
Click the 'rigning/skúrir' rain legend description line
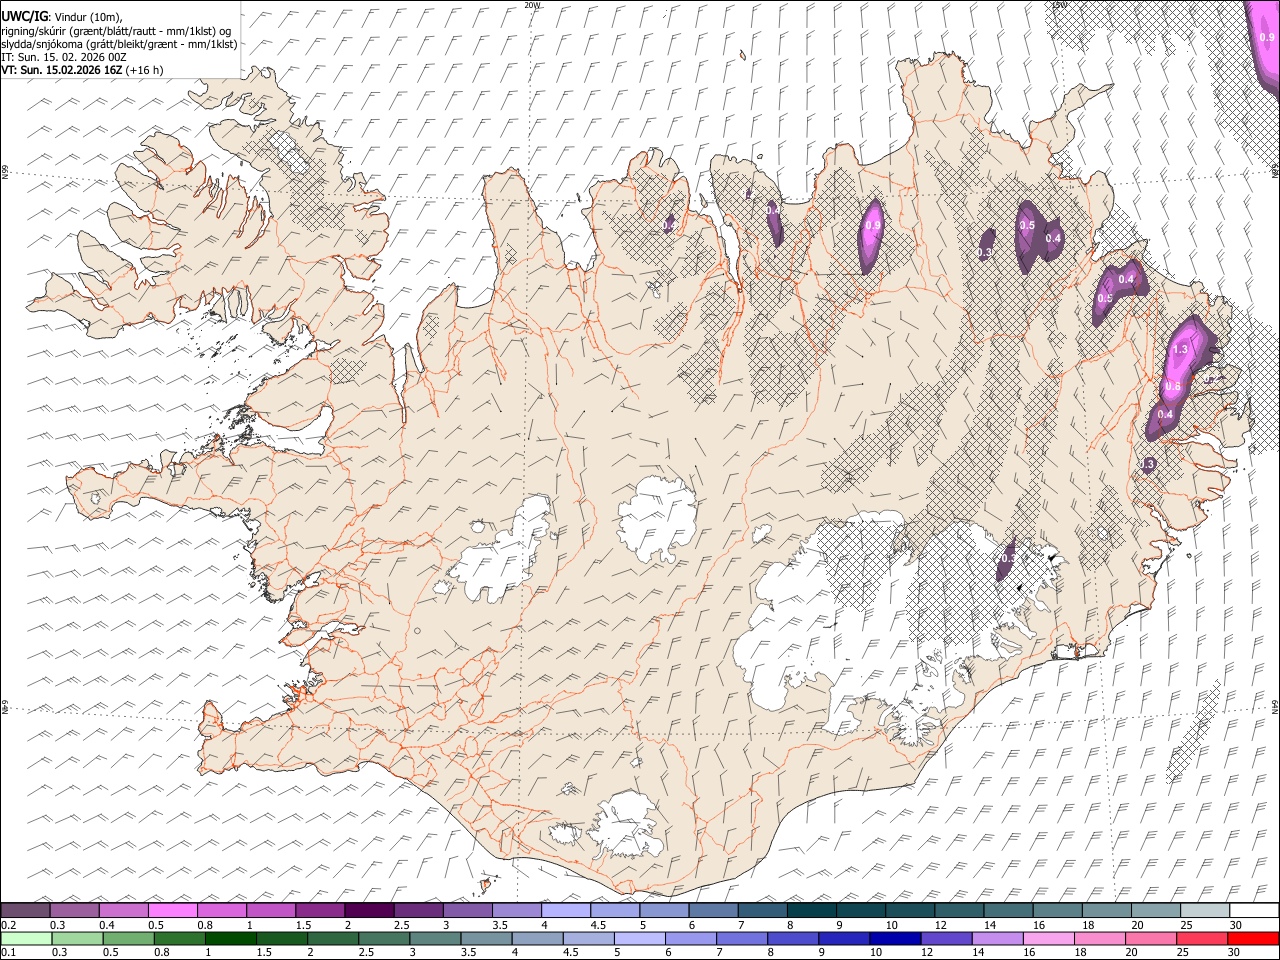point(118,30)
